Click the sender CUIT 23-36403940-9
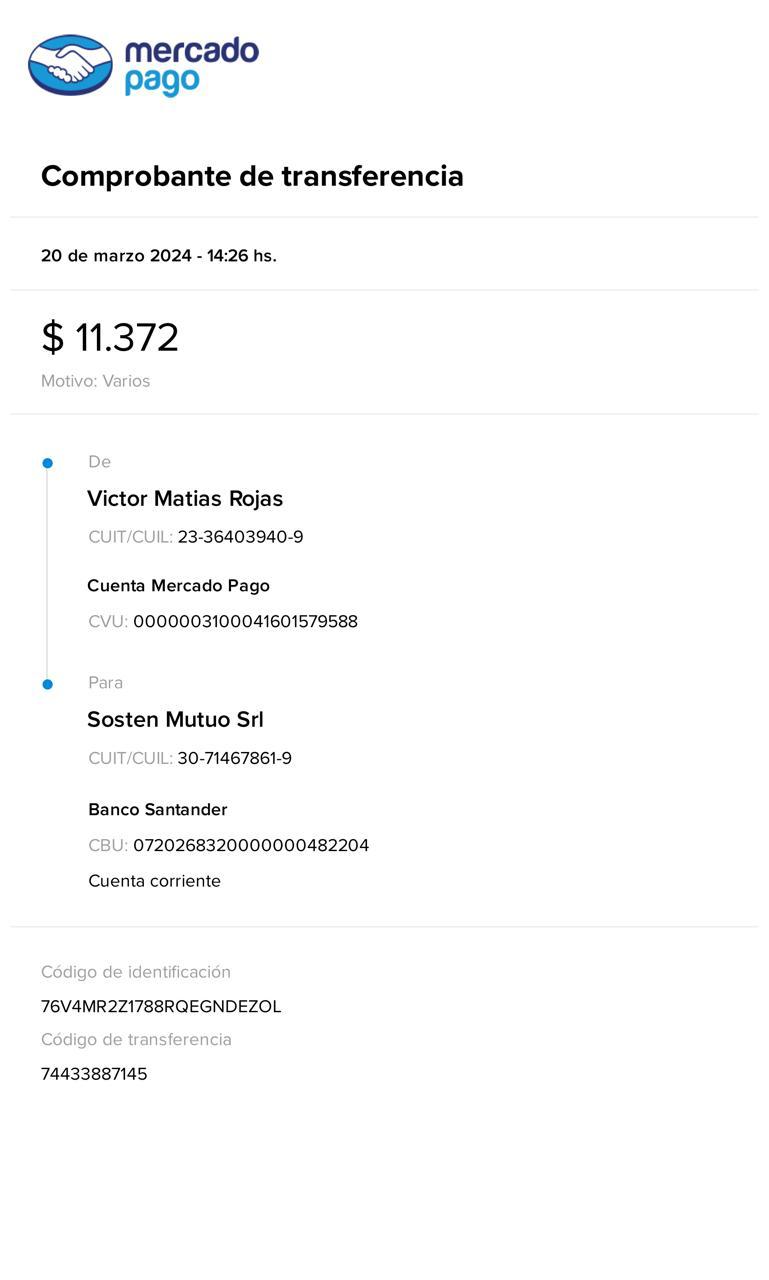Viewport: 769px width, 1280px height. tap(240, 537)
